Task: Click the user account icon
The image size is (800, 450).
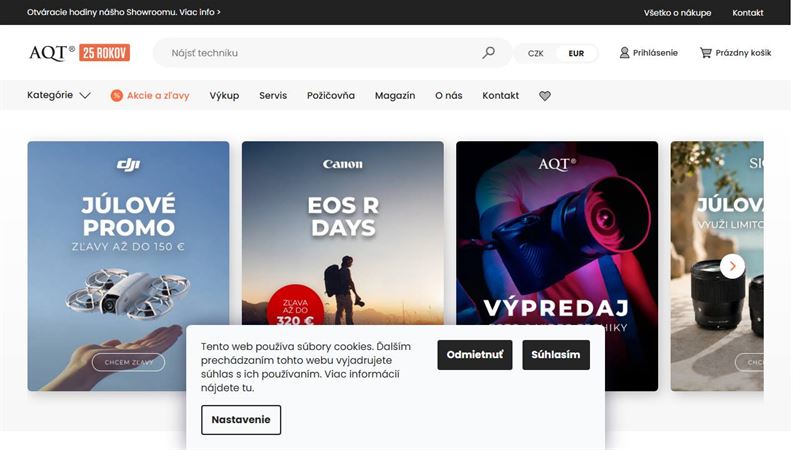Action: (624, 53)
